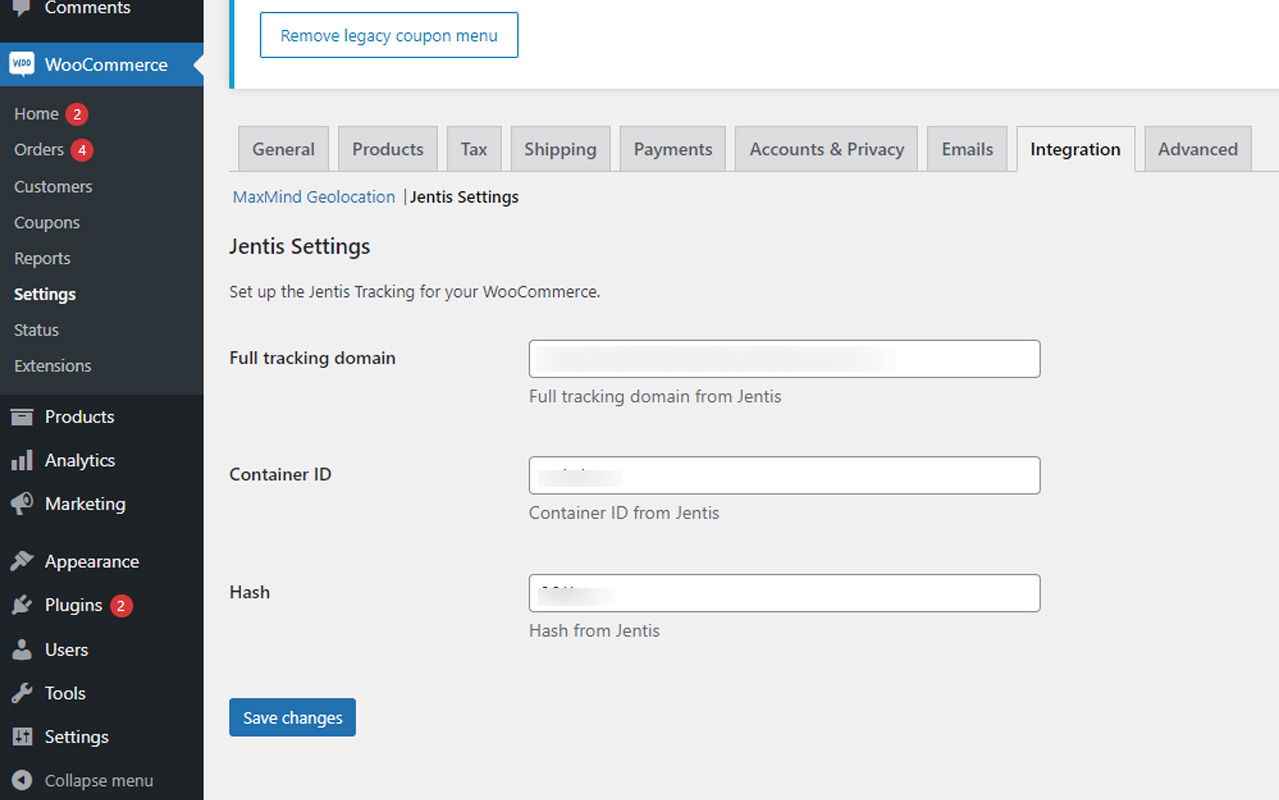1279x800 pixels.
Task: Click the Users person icon
Action: (22, 650)
